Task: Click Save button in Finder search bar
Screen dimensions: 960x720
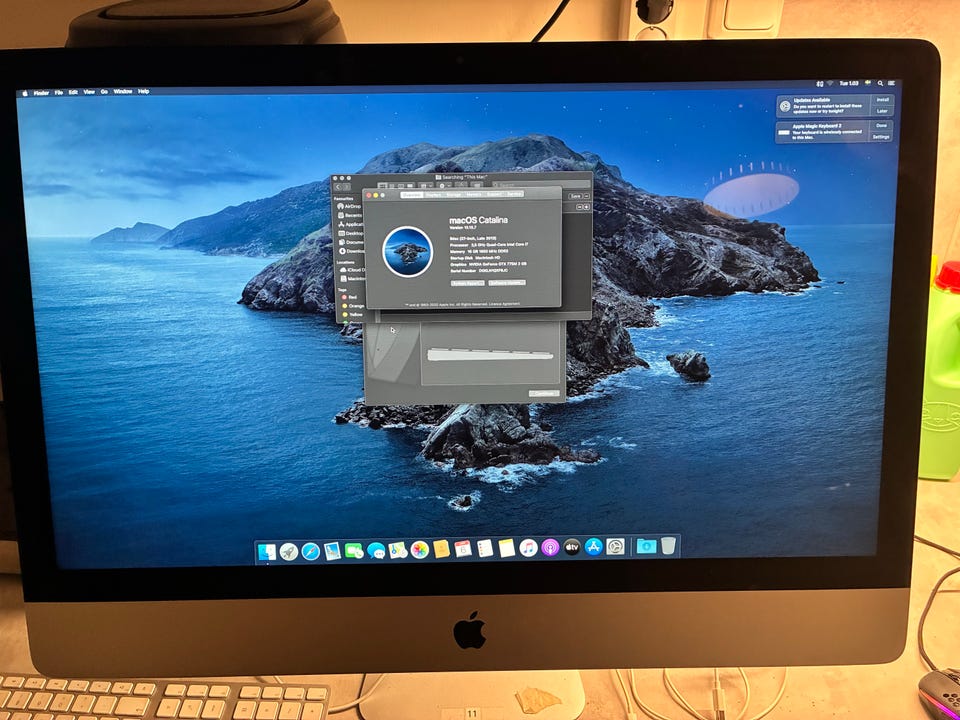Action: tap(576, 197)
